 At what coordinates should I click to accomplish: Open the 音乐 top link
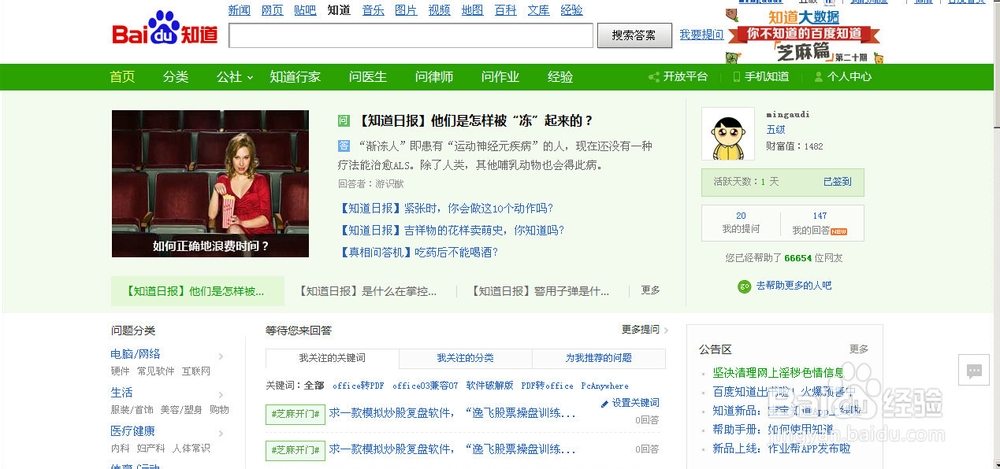coord(373,10)
